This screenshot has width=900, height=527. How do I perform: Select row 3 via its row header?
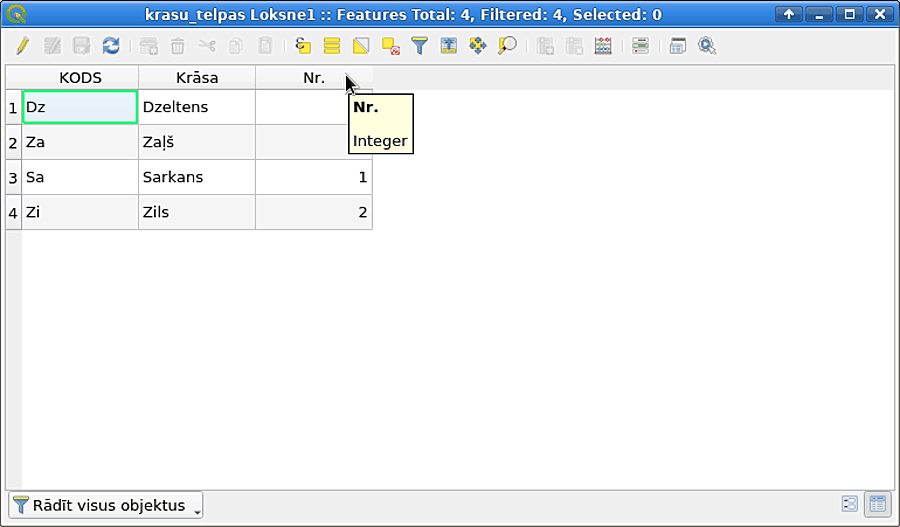[13, 177]
